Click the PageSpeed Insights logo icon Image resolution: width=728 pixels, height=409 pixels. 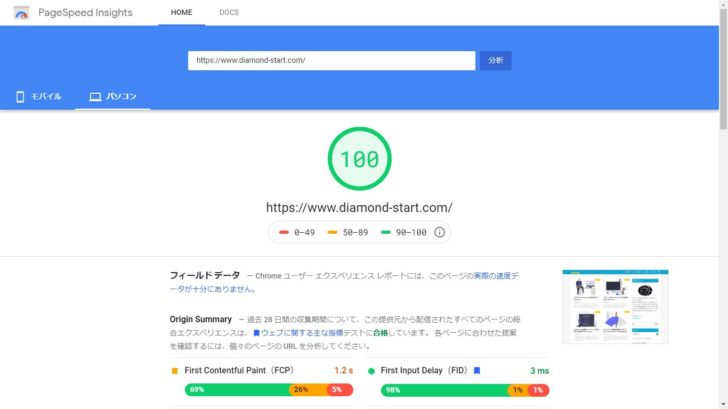click(x=21, y=13)
